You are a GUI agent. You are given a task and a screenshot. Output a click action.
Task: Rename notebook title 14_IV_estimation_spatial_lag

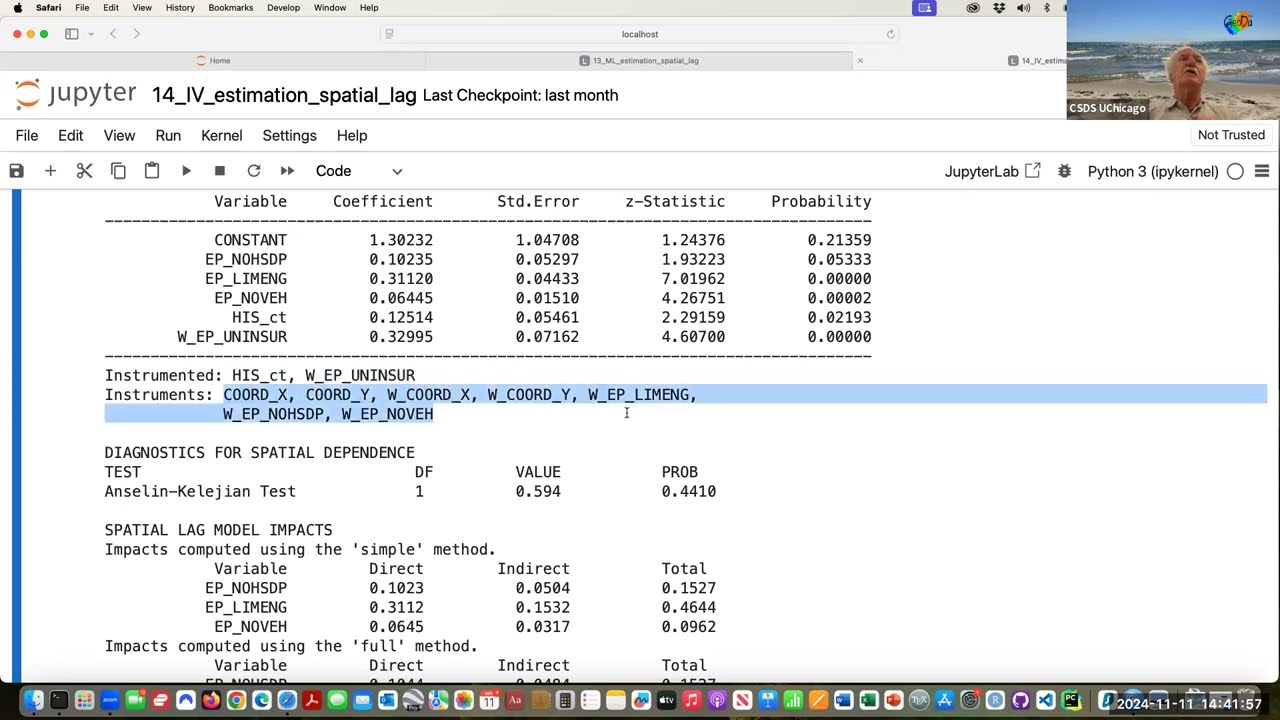coord(284,95)
